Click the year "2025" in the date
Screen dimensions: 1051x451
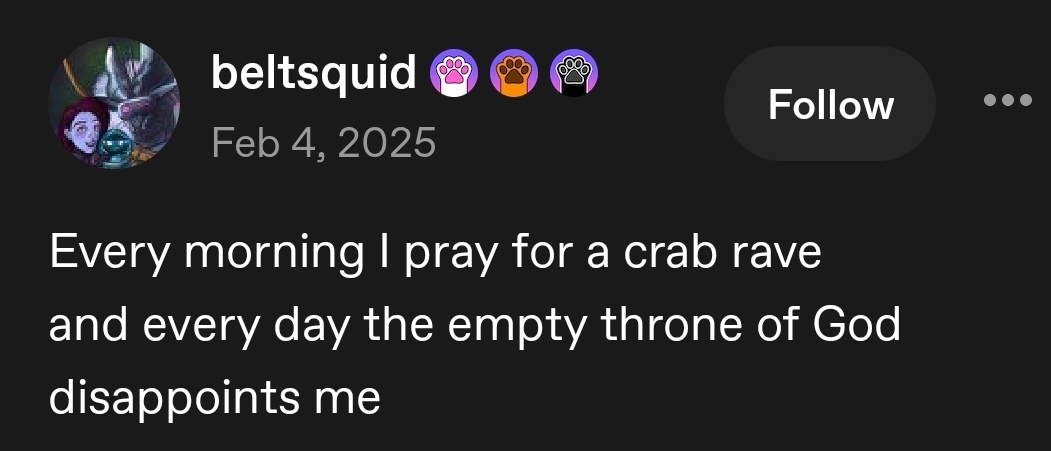click(x=388, y=143)
